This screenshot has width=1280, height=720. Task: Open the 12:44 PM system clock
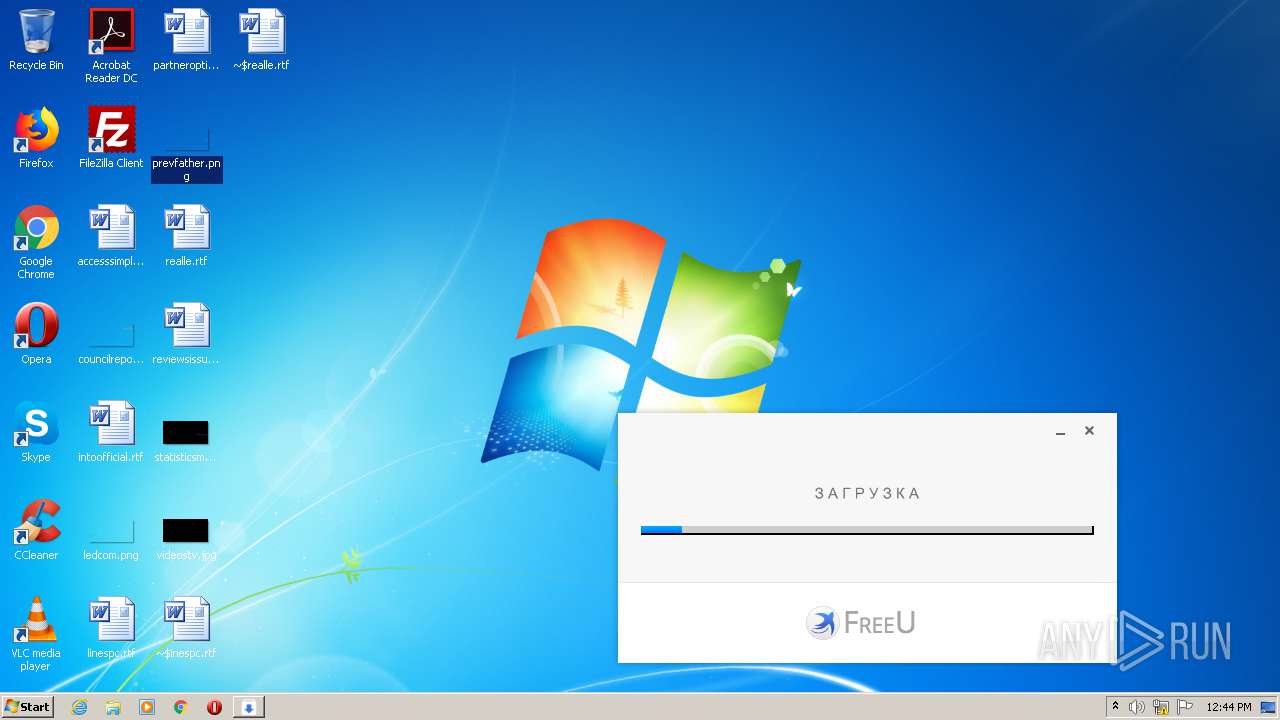point(1228,707)
